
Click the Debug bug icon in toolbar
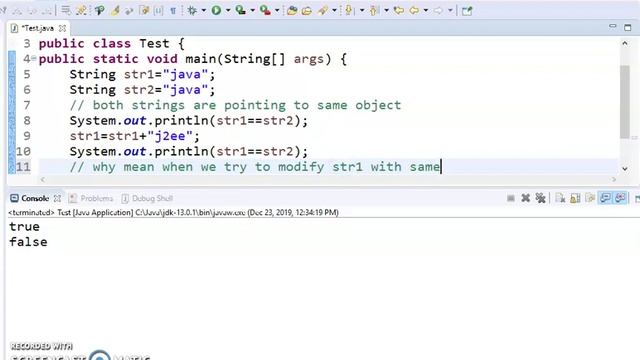point(192,10)
